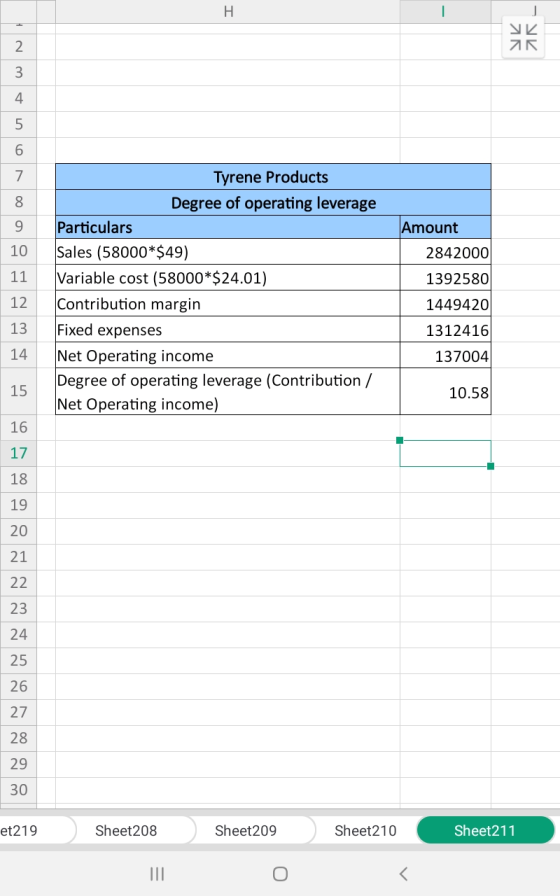Select the 'Fixed expenses' cell

click(228, 330)
